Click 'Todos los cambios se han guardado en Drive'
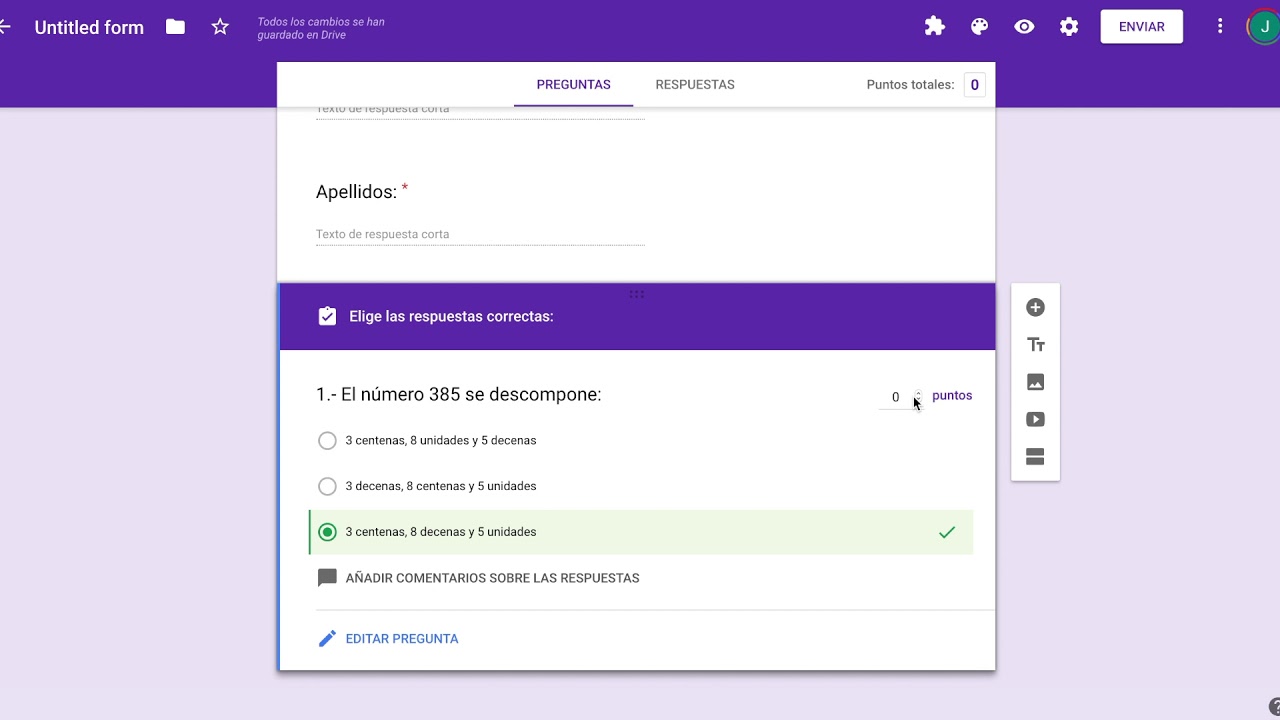The image size is (1280, 720). coord(321,28)
